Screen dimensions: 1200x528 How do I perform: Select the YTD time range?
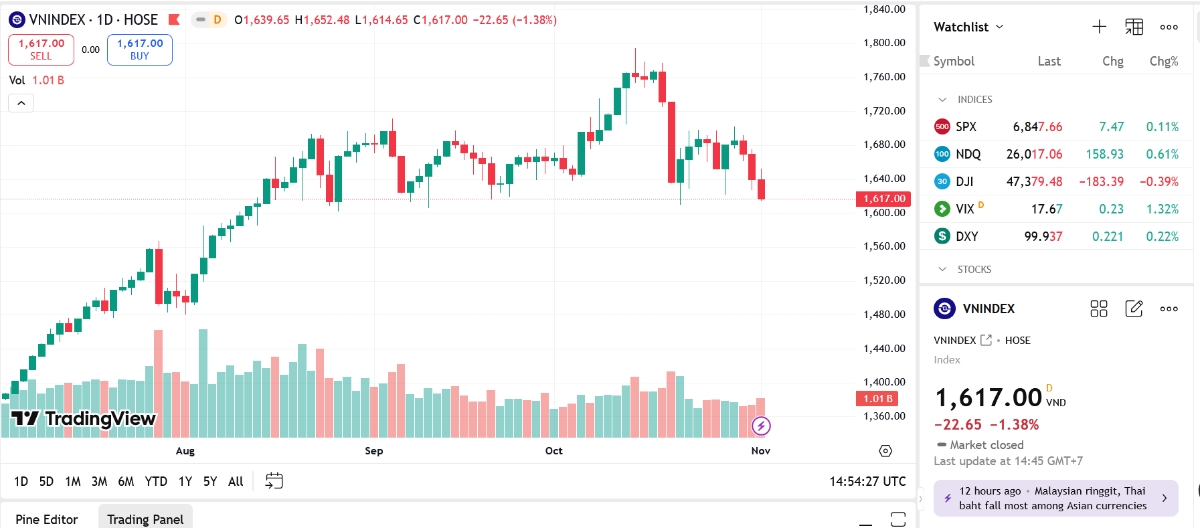(x=156, y=481)
